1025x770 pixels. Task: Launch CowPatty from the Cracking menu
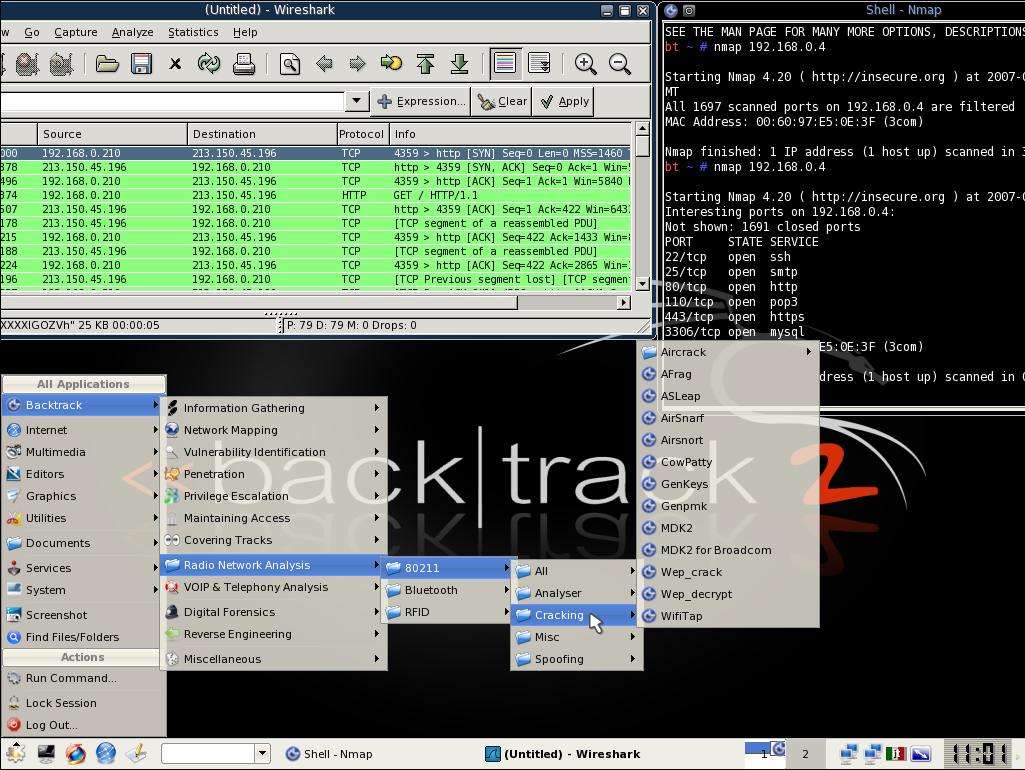728,462
